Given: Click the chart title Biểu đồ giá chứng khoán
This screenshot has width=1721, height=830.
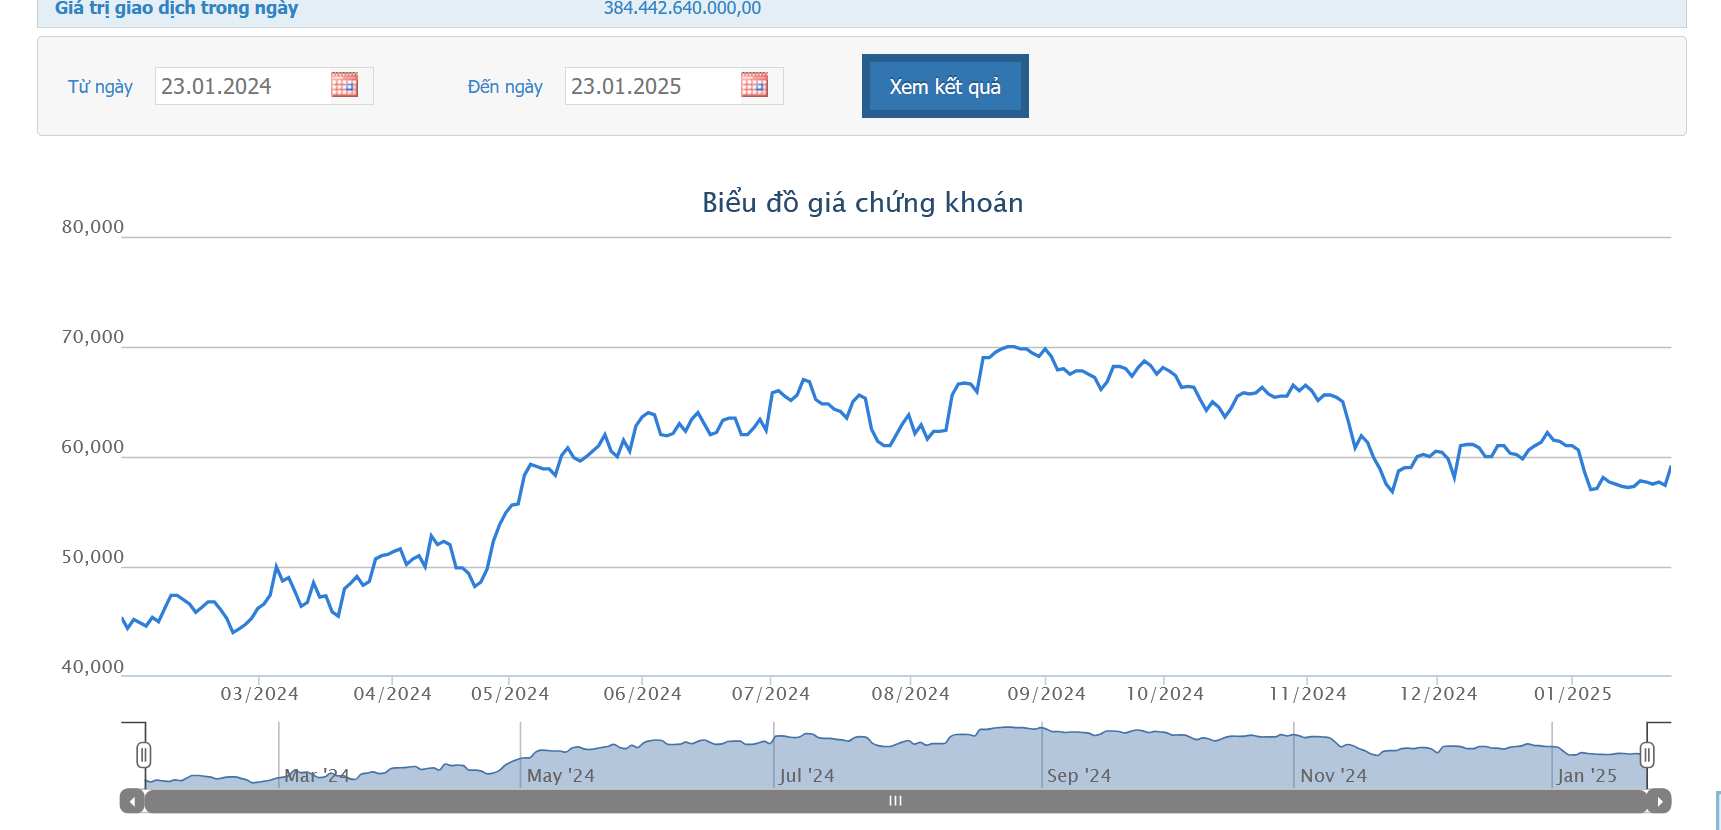Looking at the screenshot, I should [x=862, y=203].
